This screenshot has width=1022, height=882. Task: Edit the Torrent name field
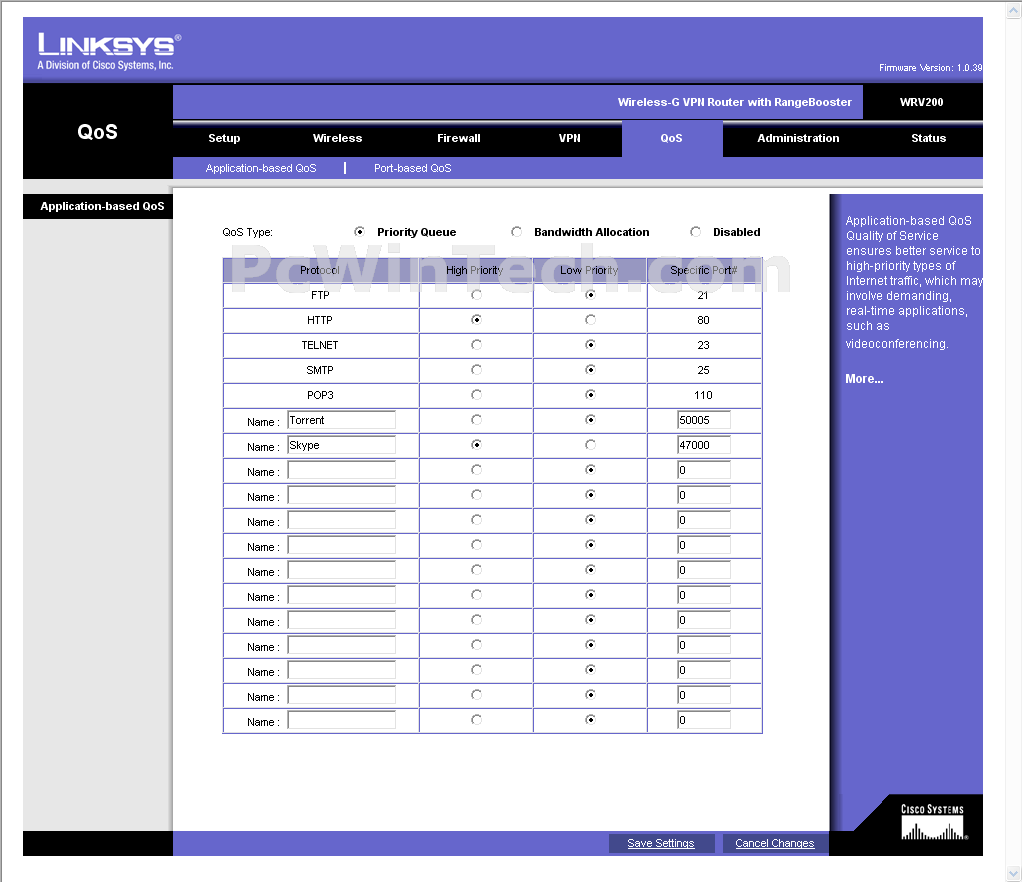pos(342,420)
